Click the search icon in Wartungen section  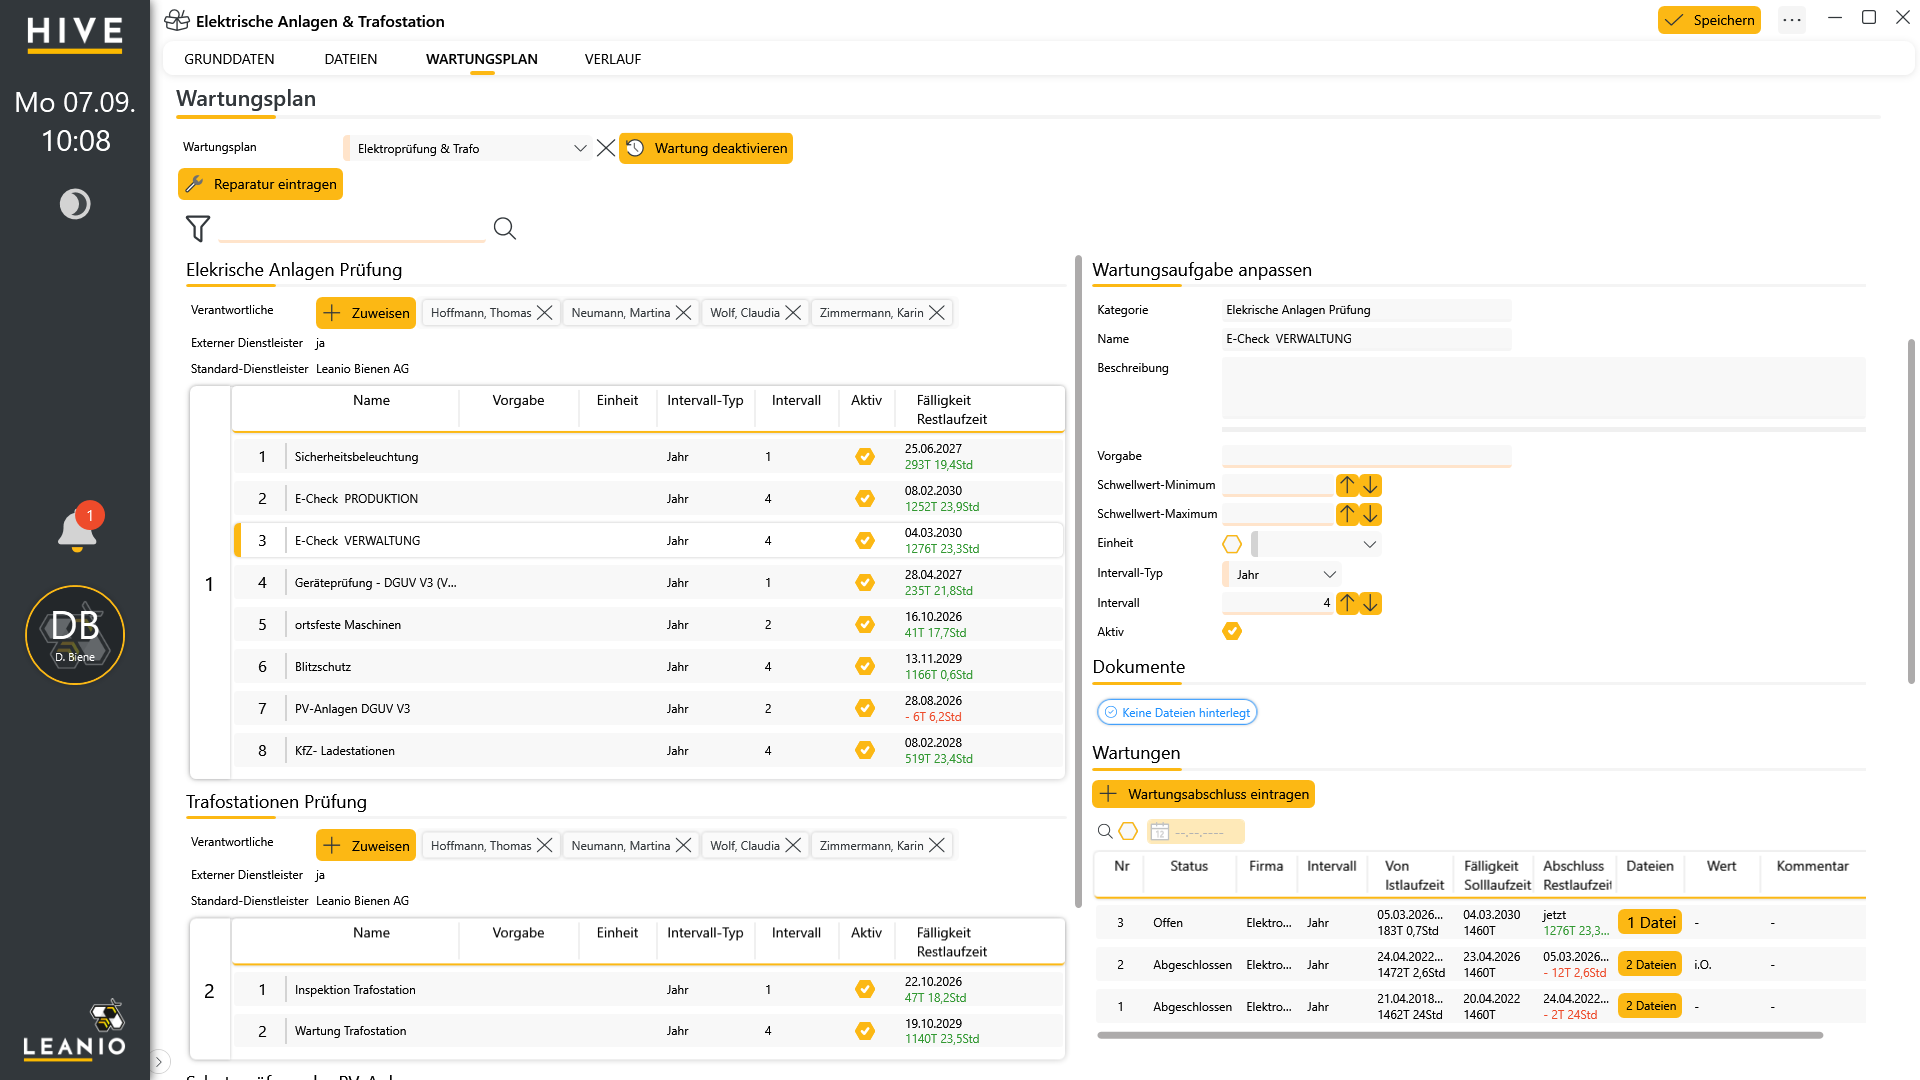[x=1105, y=831]
